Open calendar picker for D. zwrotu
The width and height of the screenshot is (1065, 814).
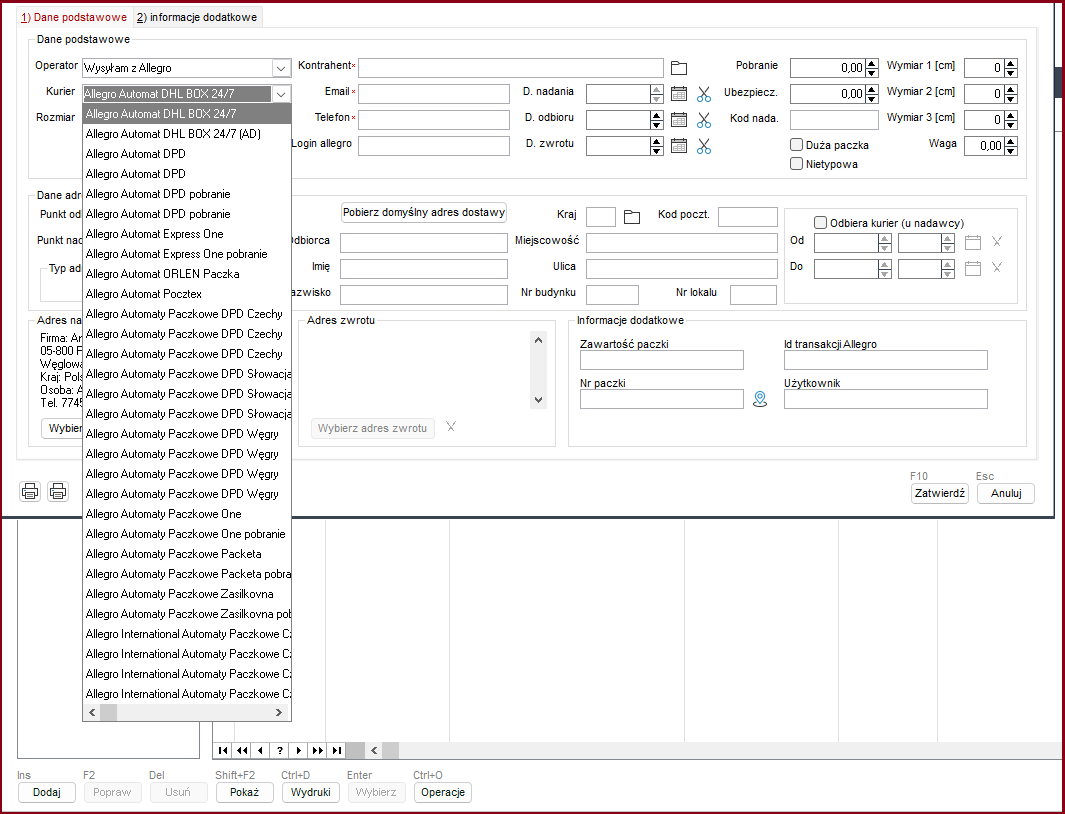tap(679, 146)
